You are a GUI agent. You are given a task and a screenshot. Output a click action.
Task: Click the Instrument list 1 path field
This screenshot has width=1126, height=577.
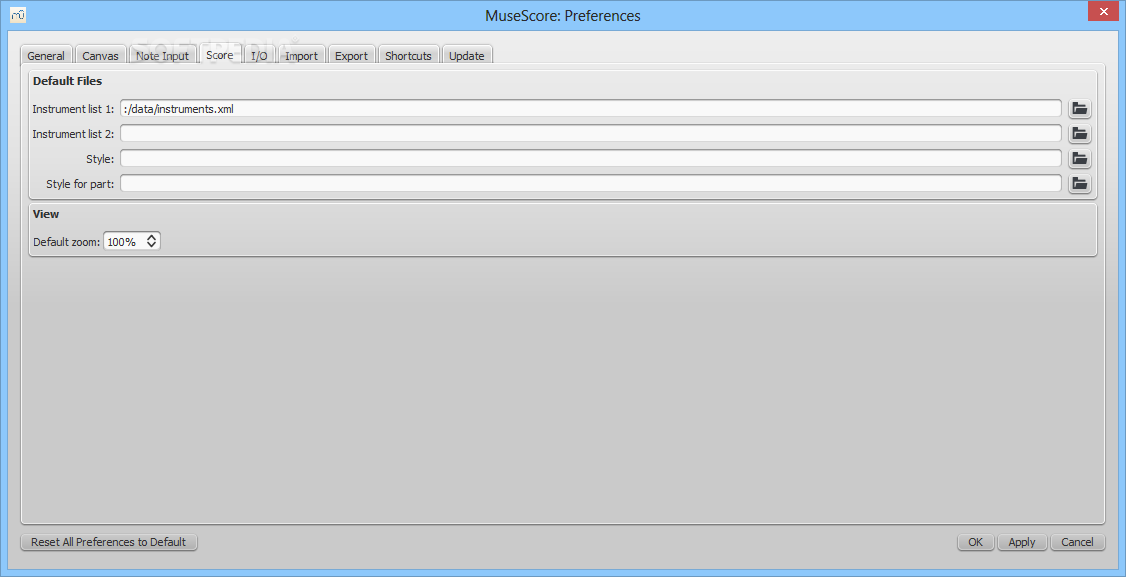590,109
